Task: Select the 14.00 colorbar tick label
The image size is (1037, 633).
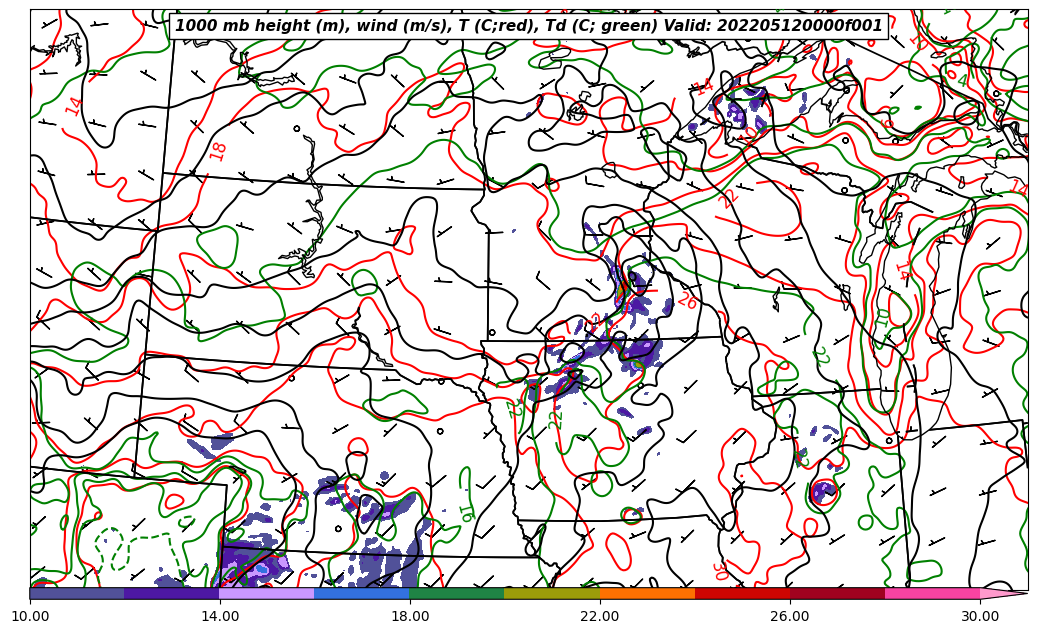Action: (x=220, y=616)
